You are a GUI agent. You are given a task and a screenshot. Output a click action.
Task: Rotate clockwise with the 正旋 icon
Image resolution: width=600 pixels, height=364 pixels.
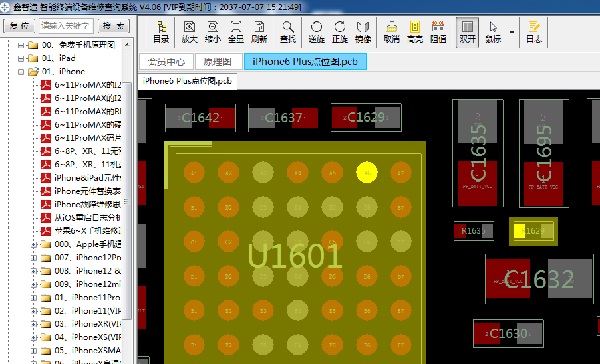340,32
